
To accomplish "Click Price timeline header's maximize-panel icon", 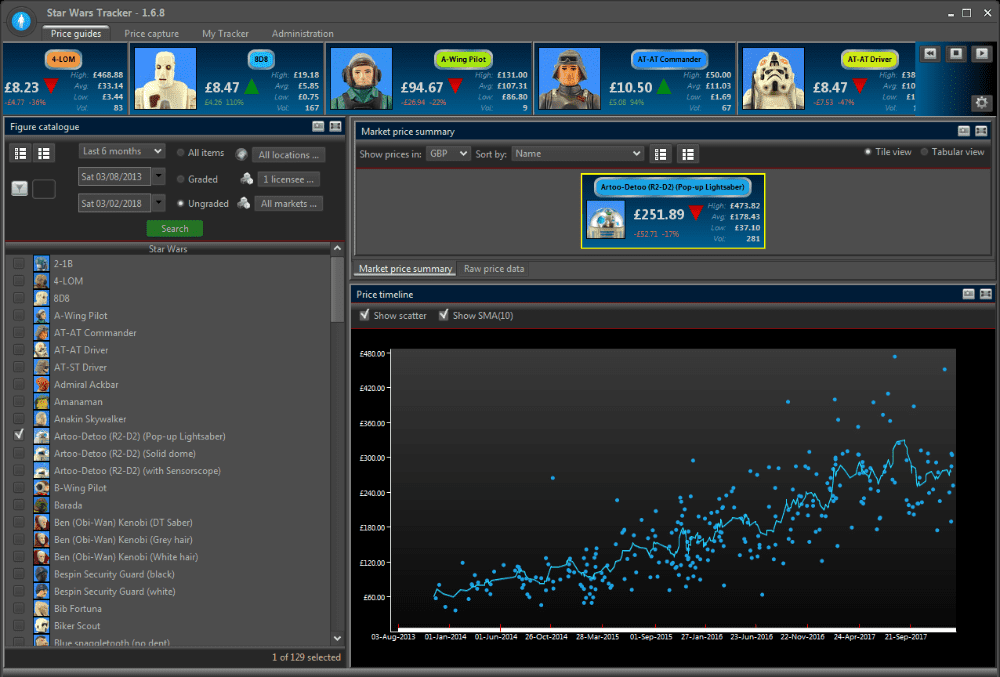I will [985, 294].
